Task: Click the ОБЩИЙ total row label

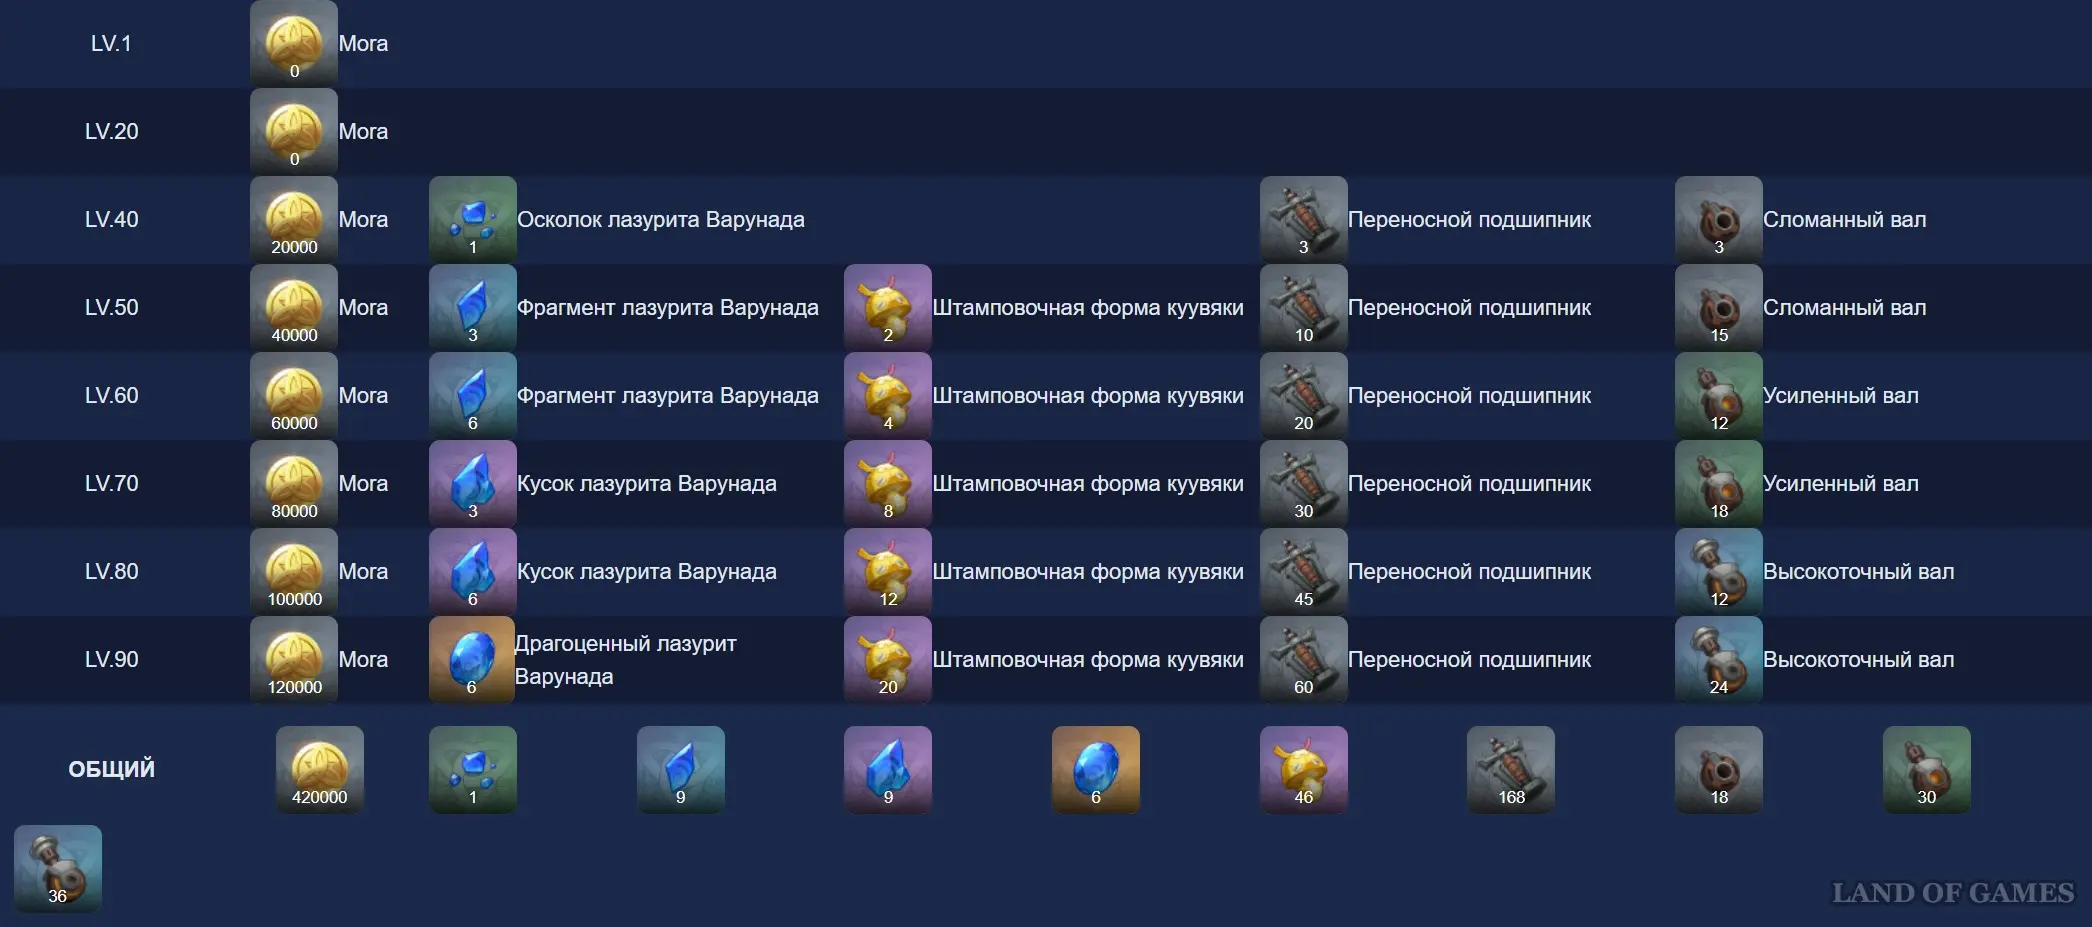Action: [111, 769]
